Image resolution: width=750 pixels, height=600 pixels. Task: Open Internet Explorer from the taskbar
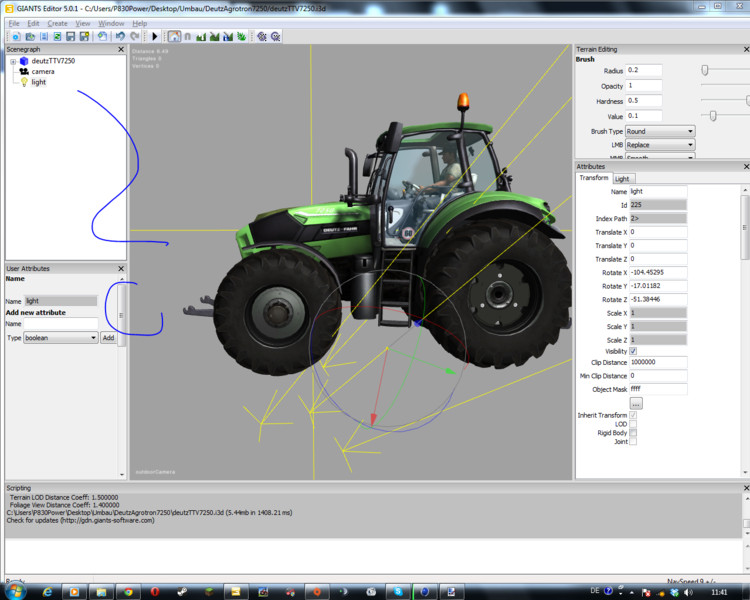[x=47, y=592]
